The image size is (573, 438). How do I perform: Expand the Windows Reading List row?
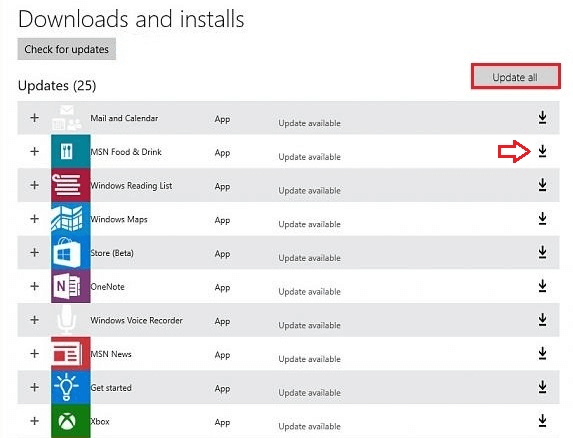(34, 185)
